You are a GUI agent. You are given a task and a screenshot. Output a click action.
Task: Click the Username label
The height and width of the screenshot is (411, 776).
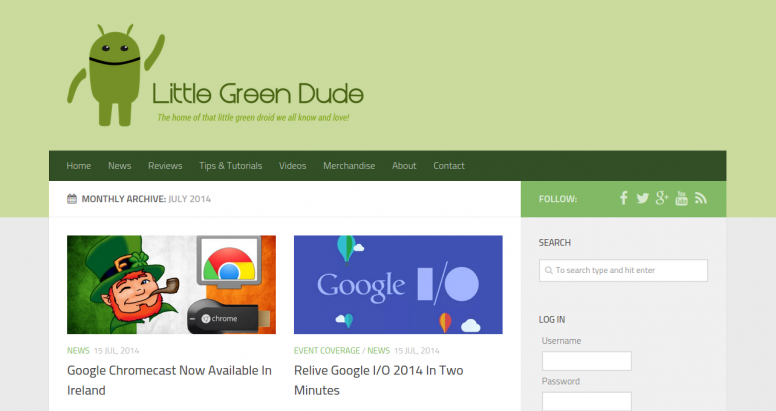pyautogui.click(x=561, y=341)
